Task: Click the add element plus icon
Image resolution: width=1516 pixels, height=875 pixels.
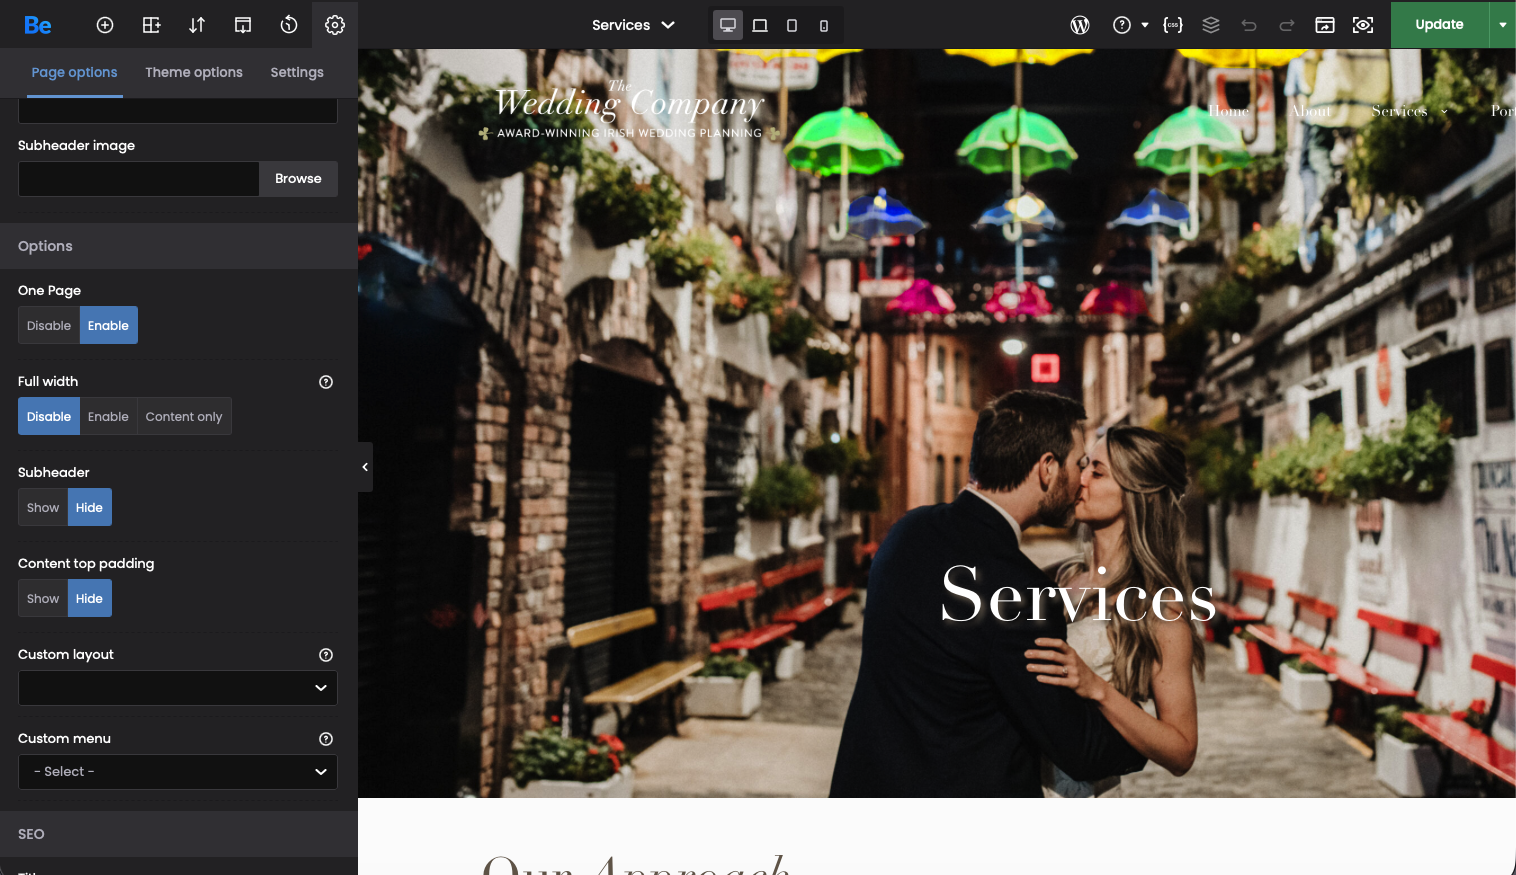Action: click(x=105, y=25)
